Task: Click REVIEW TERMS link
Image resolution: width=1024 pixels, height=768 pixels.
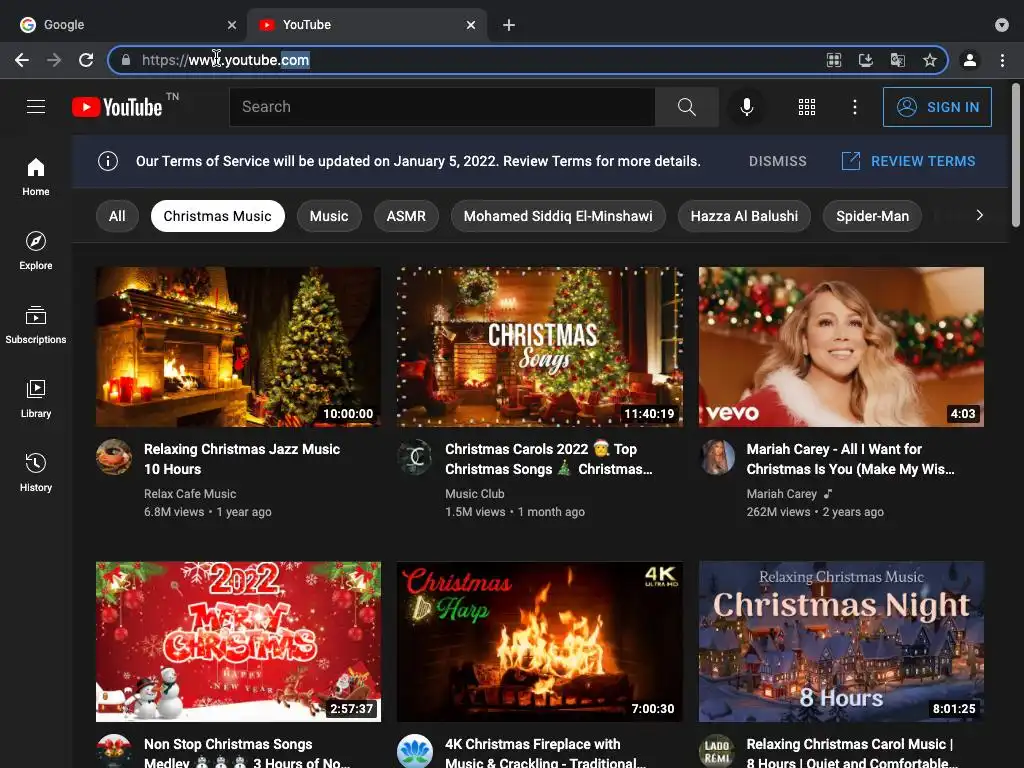Action: [x=908, y=161]
